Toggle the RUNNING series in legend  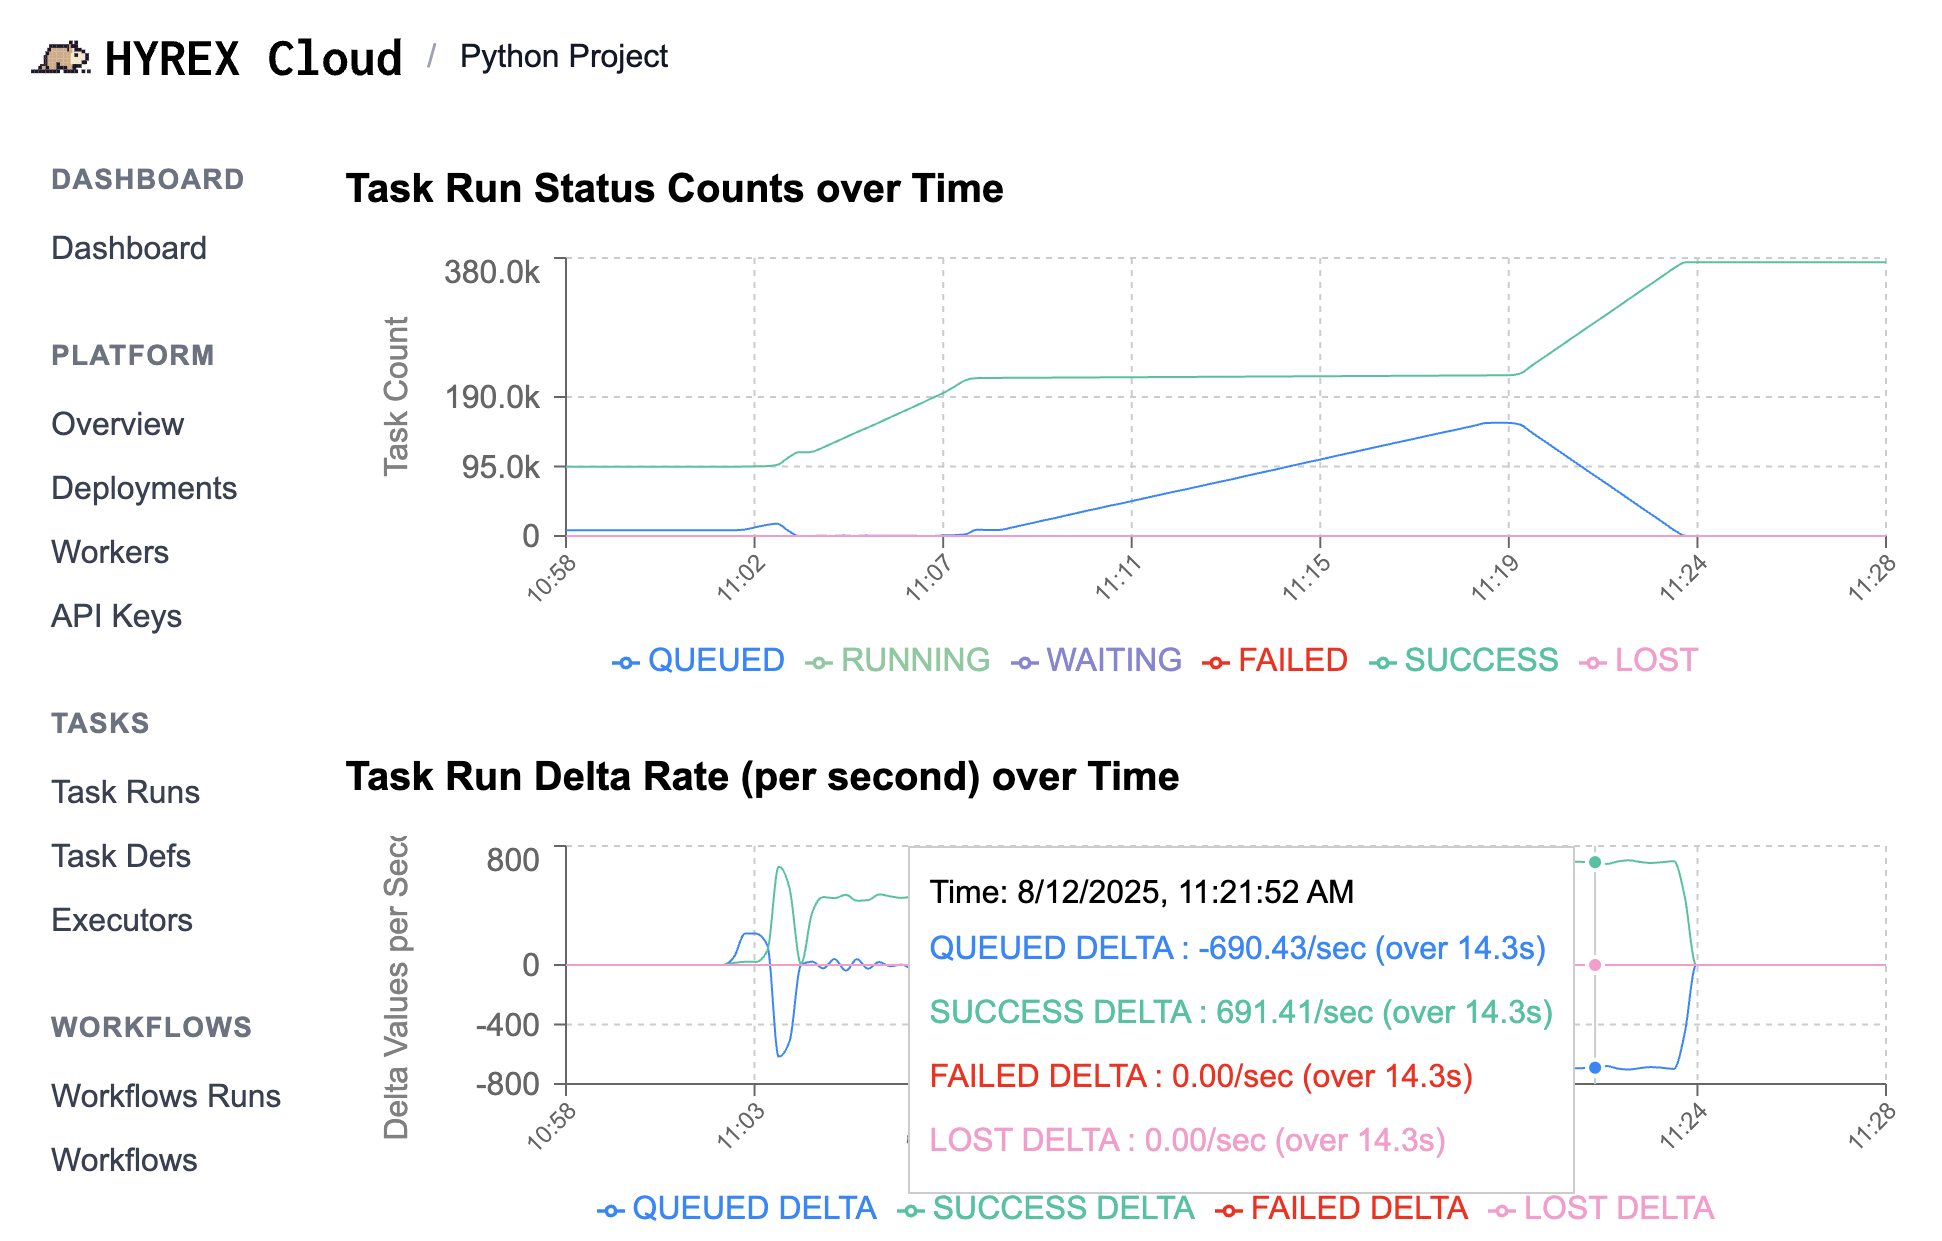[914, 660]
